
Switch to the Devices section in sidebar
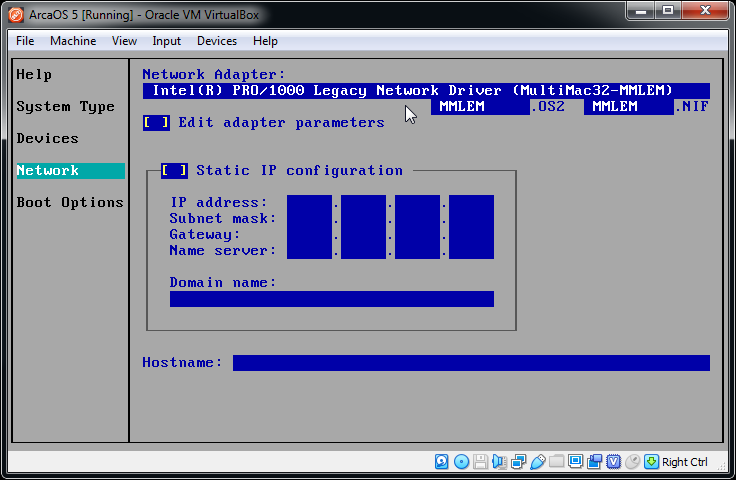[47, 138]
